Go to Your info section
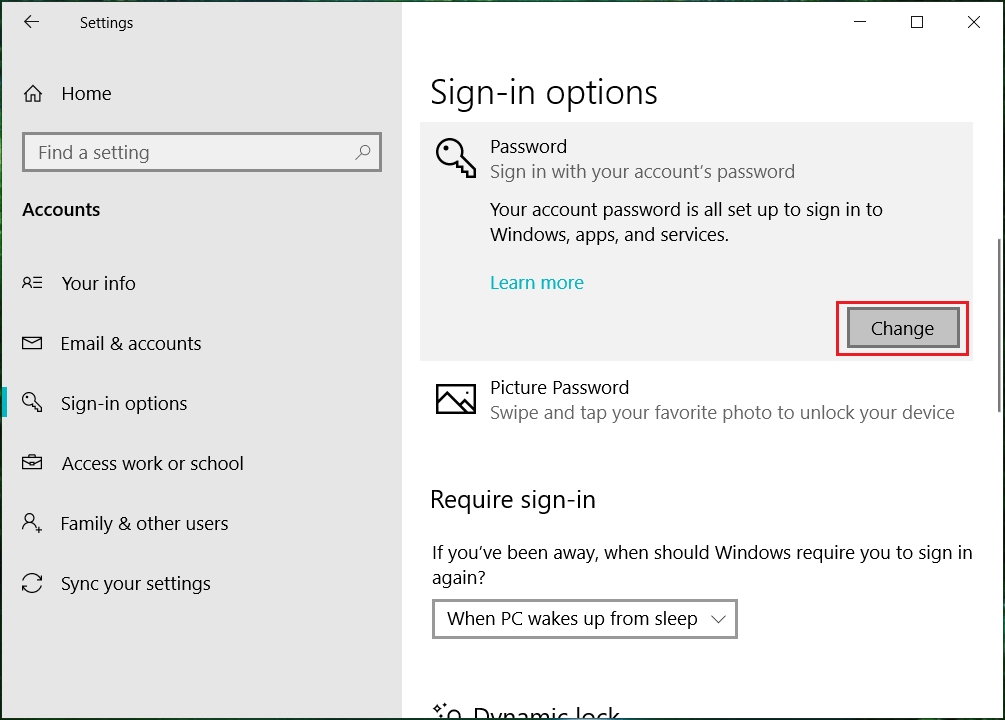 click(x=98, y=283)
